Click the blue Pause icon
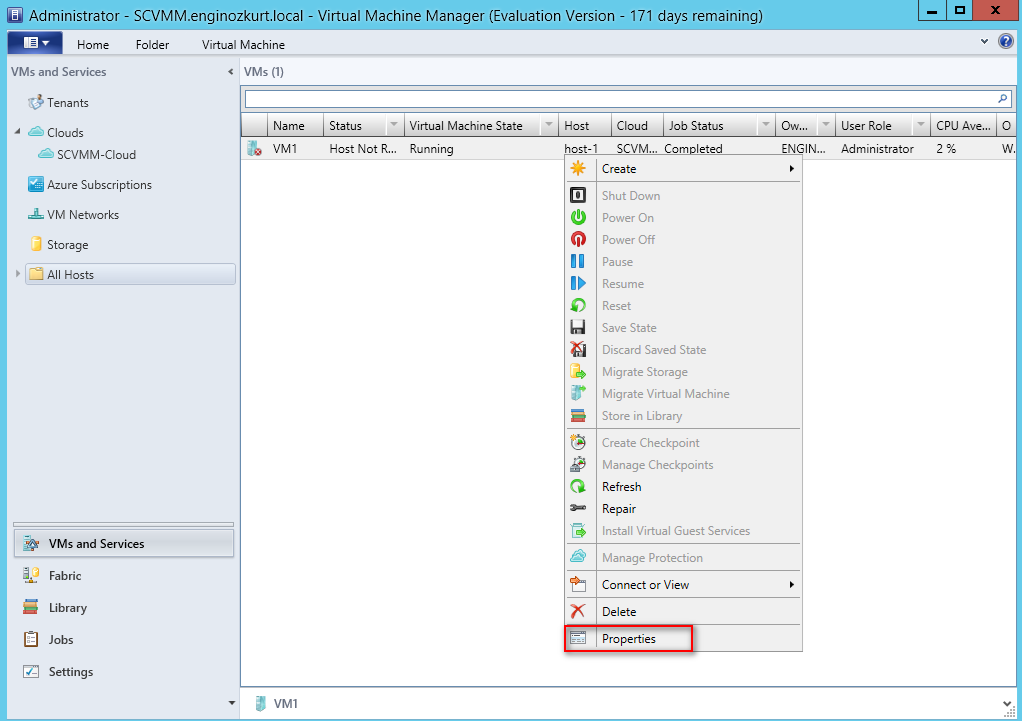This screenshot has width=1022, height=721. pos(577,261)
